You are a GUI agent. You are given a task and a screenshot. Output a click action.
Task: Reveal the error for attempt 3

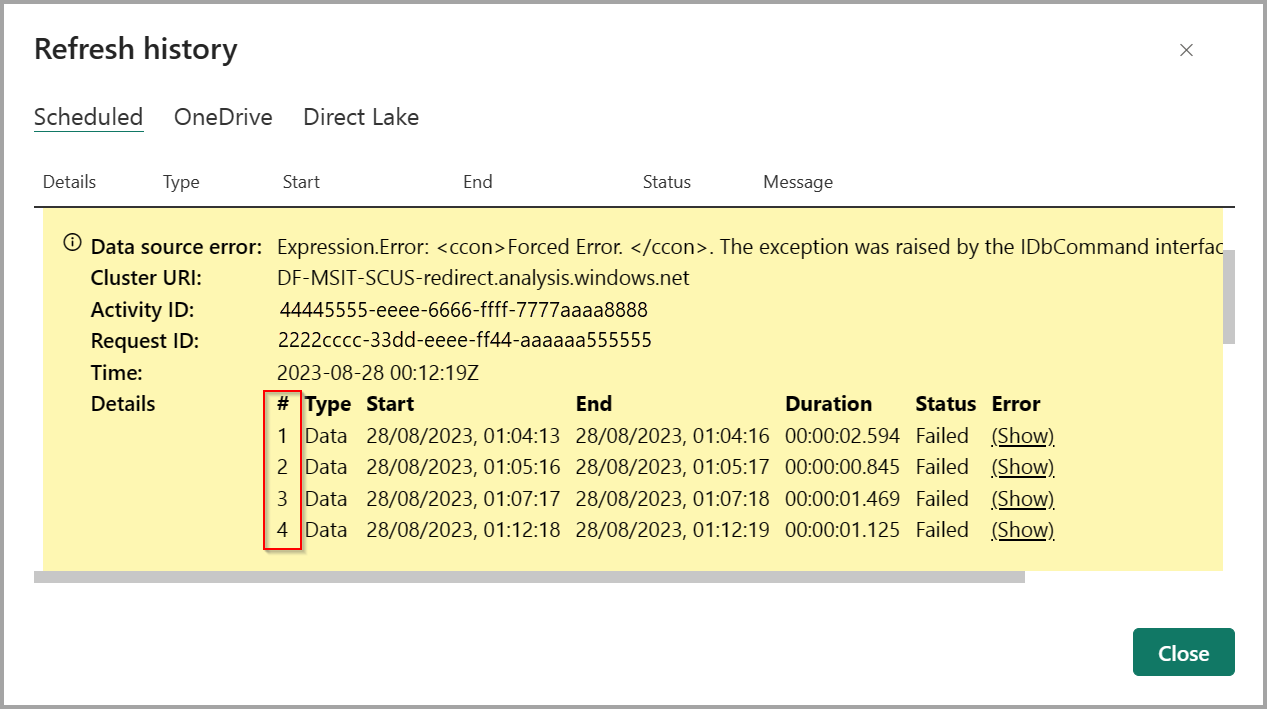pos(1022,498)
